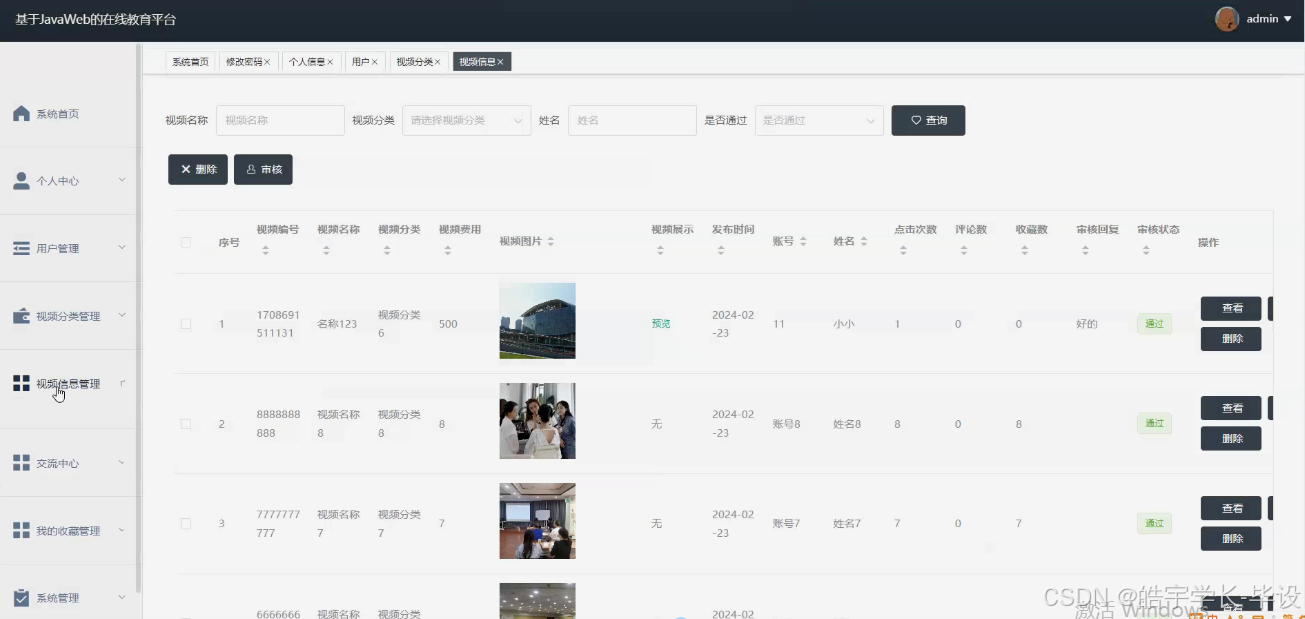Close the 视频信息 tab with its x
Image resolution: width=1305 pixels, height=619 pixels.
click(x=501, y=62)
